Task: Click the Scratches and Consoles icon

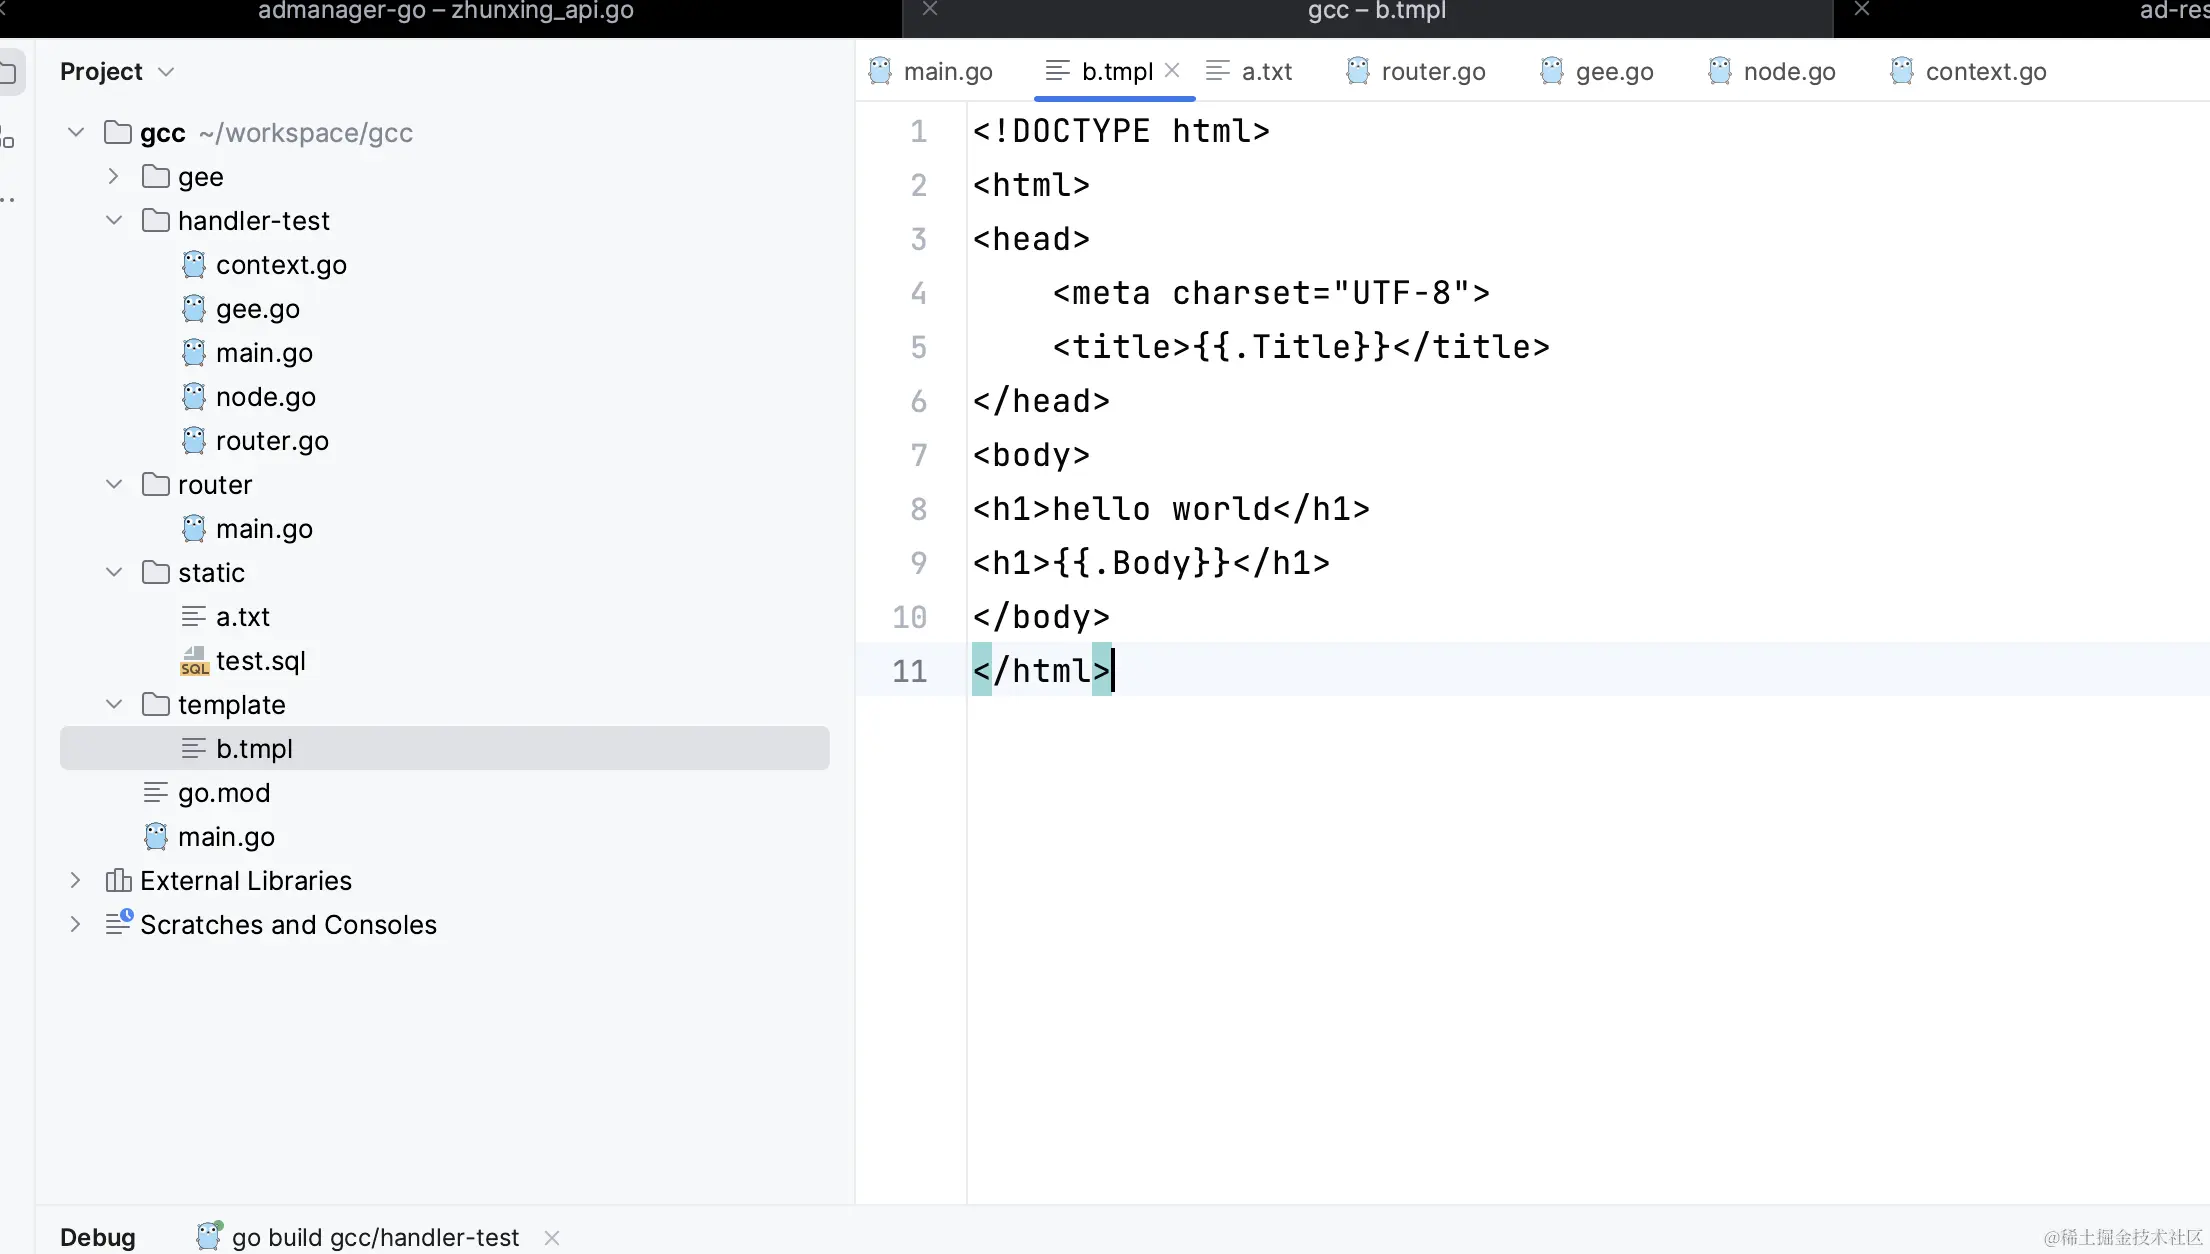Action: [x=119, y=923]
